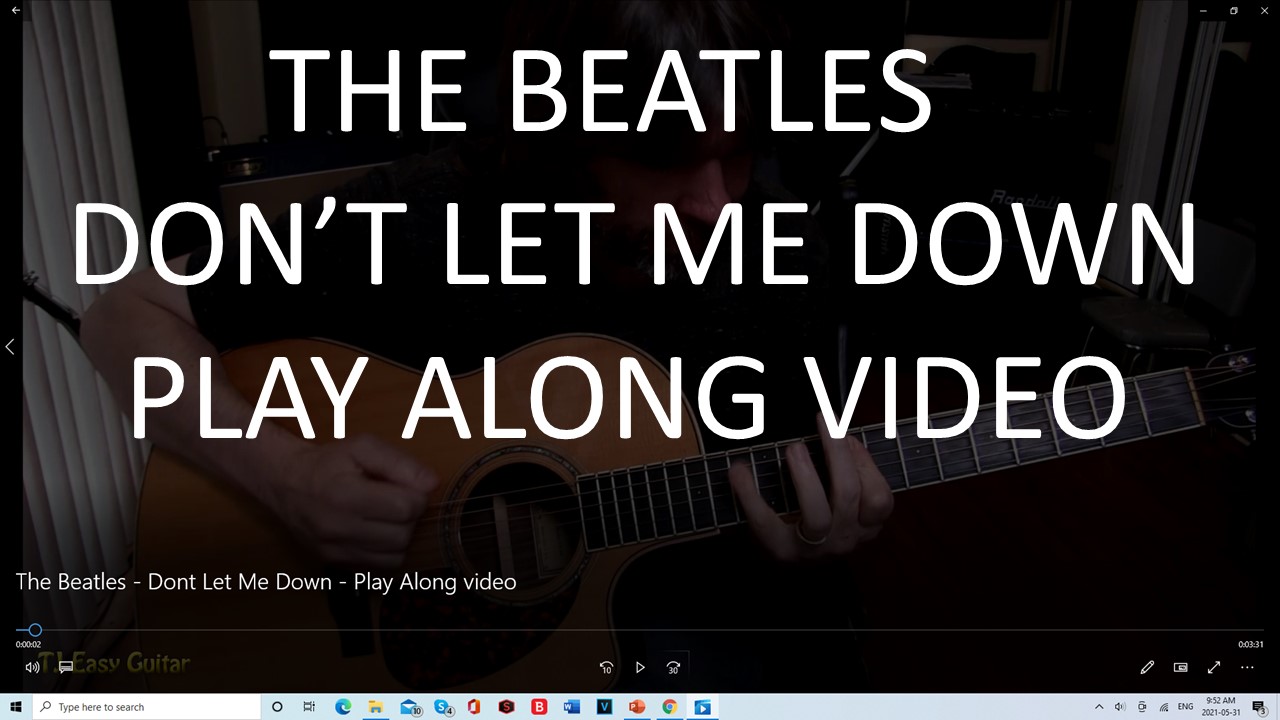The height and width of the screenshot is (720, 1280).
Task: Open Cortana circle on the taskbar
Action: point(278,707)
